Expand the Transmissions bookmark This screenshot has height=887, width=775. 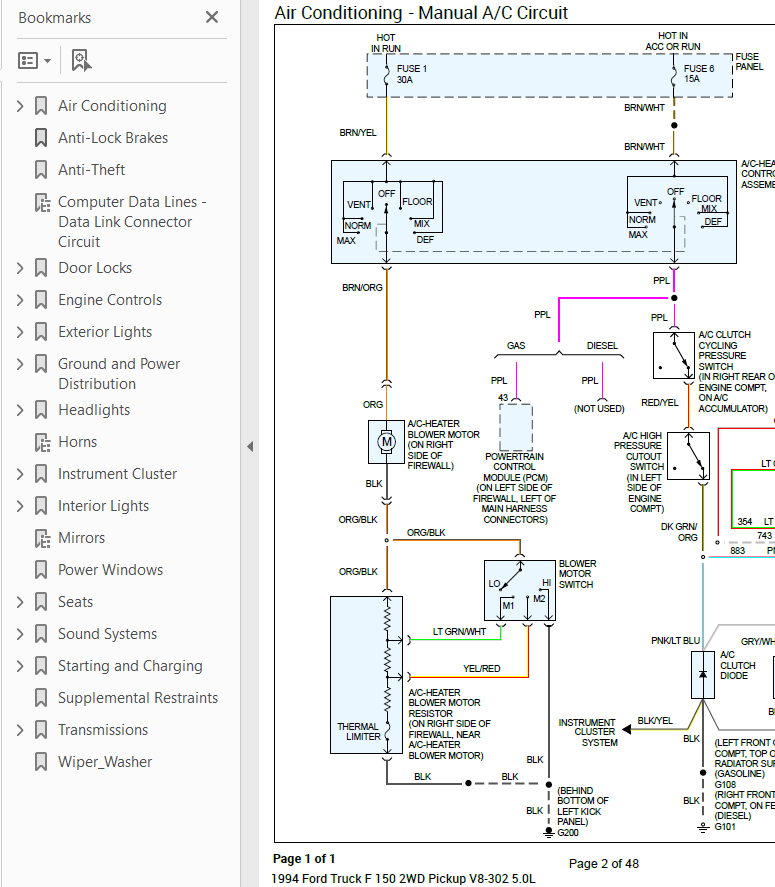20,730
